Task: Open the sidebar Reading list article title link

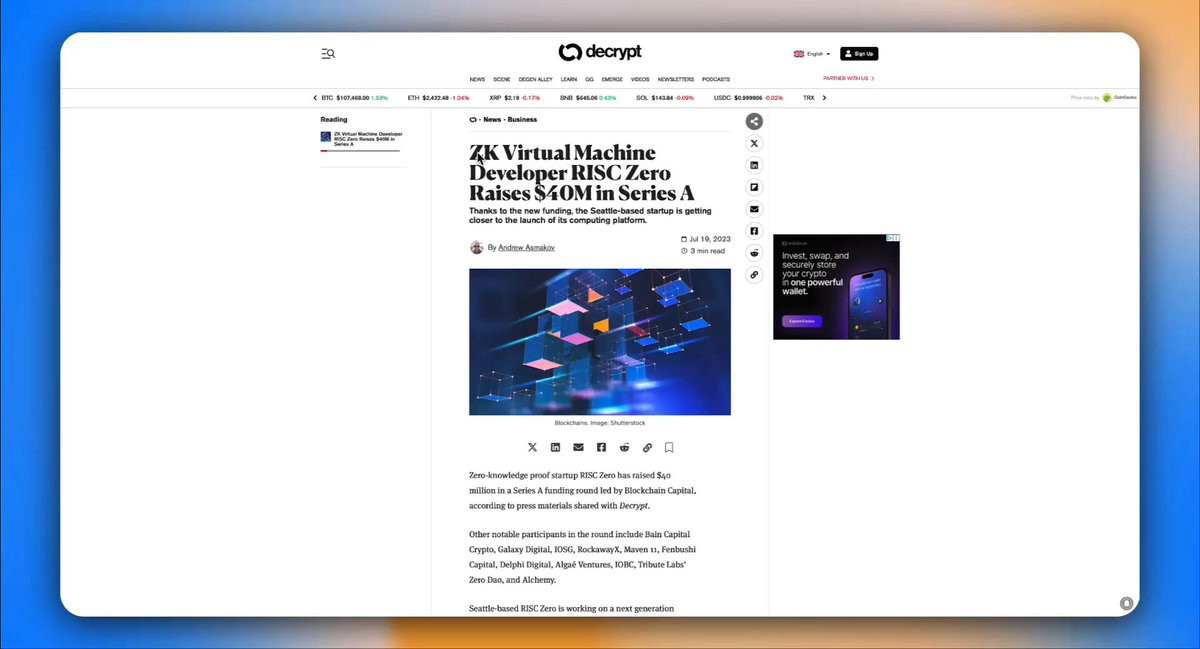Action: pos(368,139)
